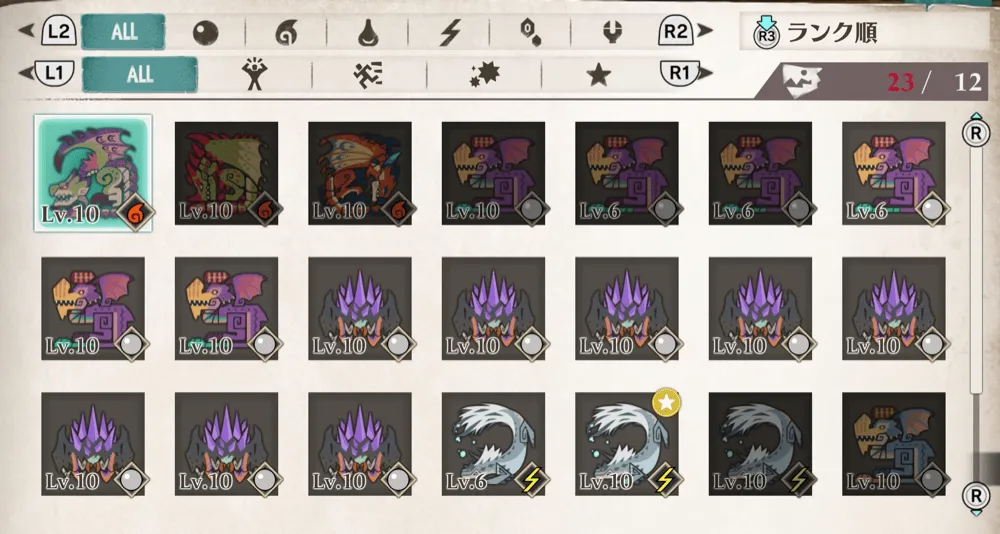The image size is (1000, 534).
Task: Select the non-elemental sphere filter icon
Action: [205, 33]
